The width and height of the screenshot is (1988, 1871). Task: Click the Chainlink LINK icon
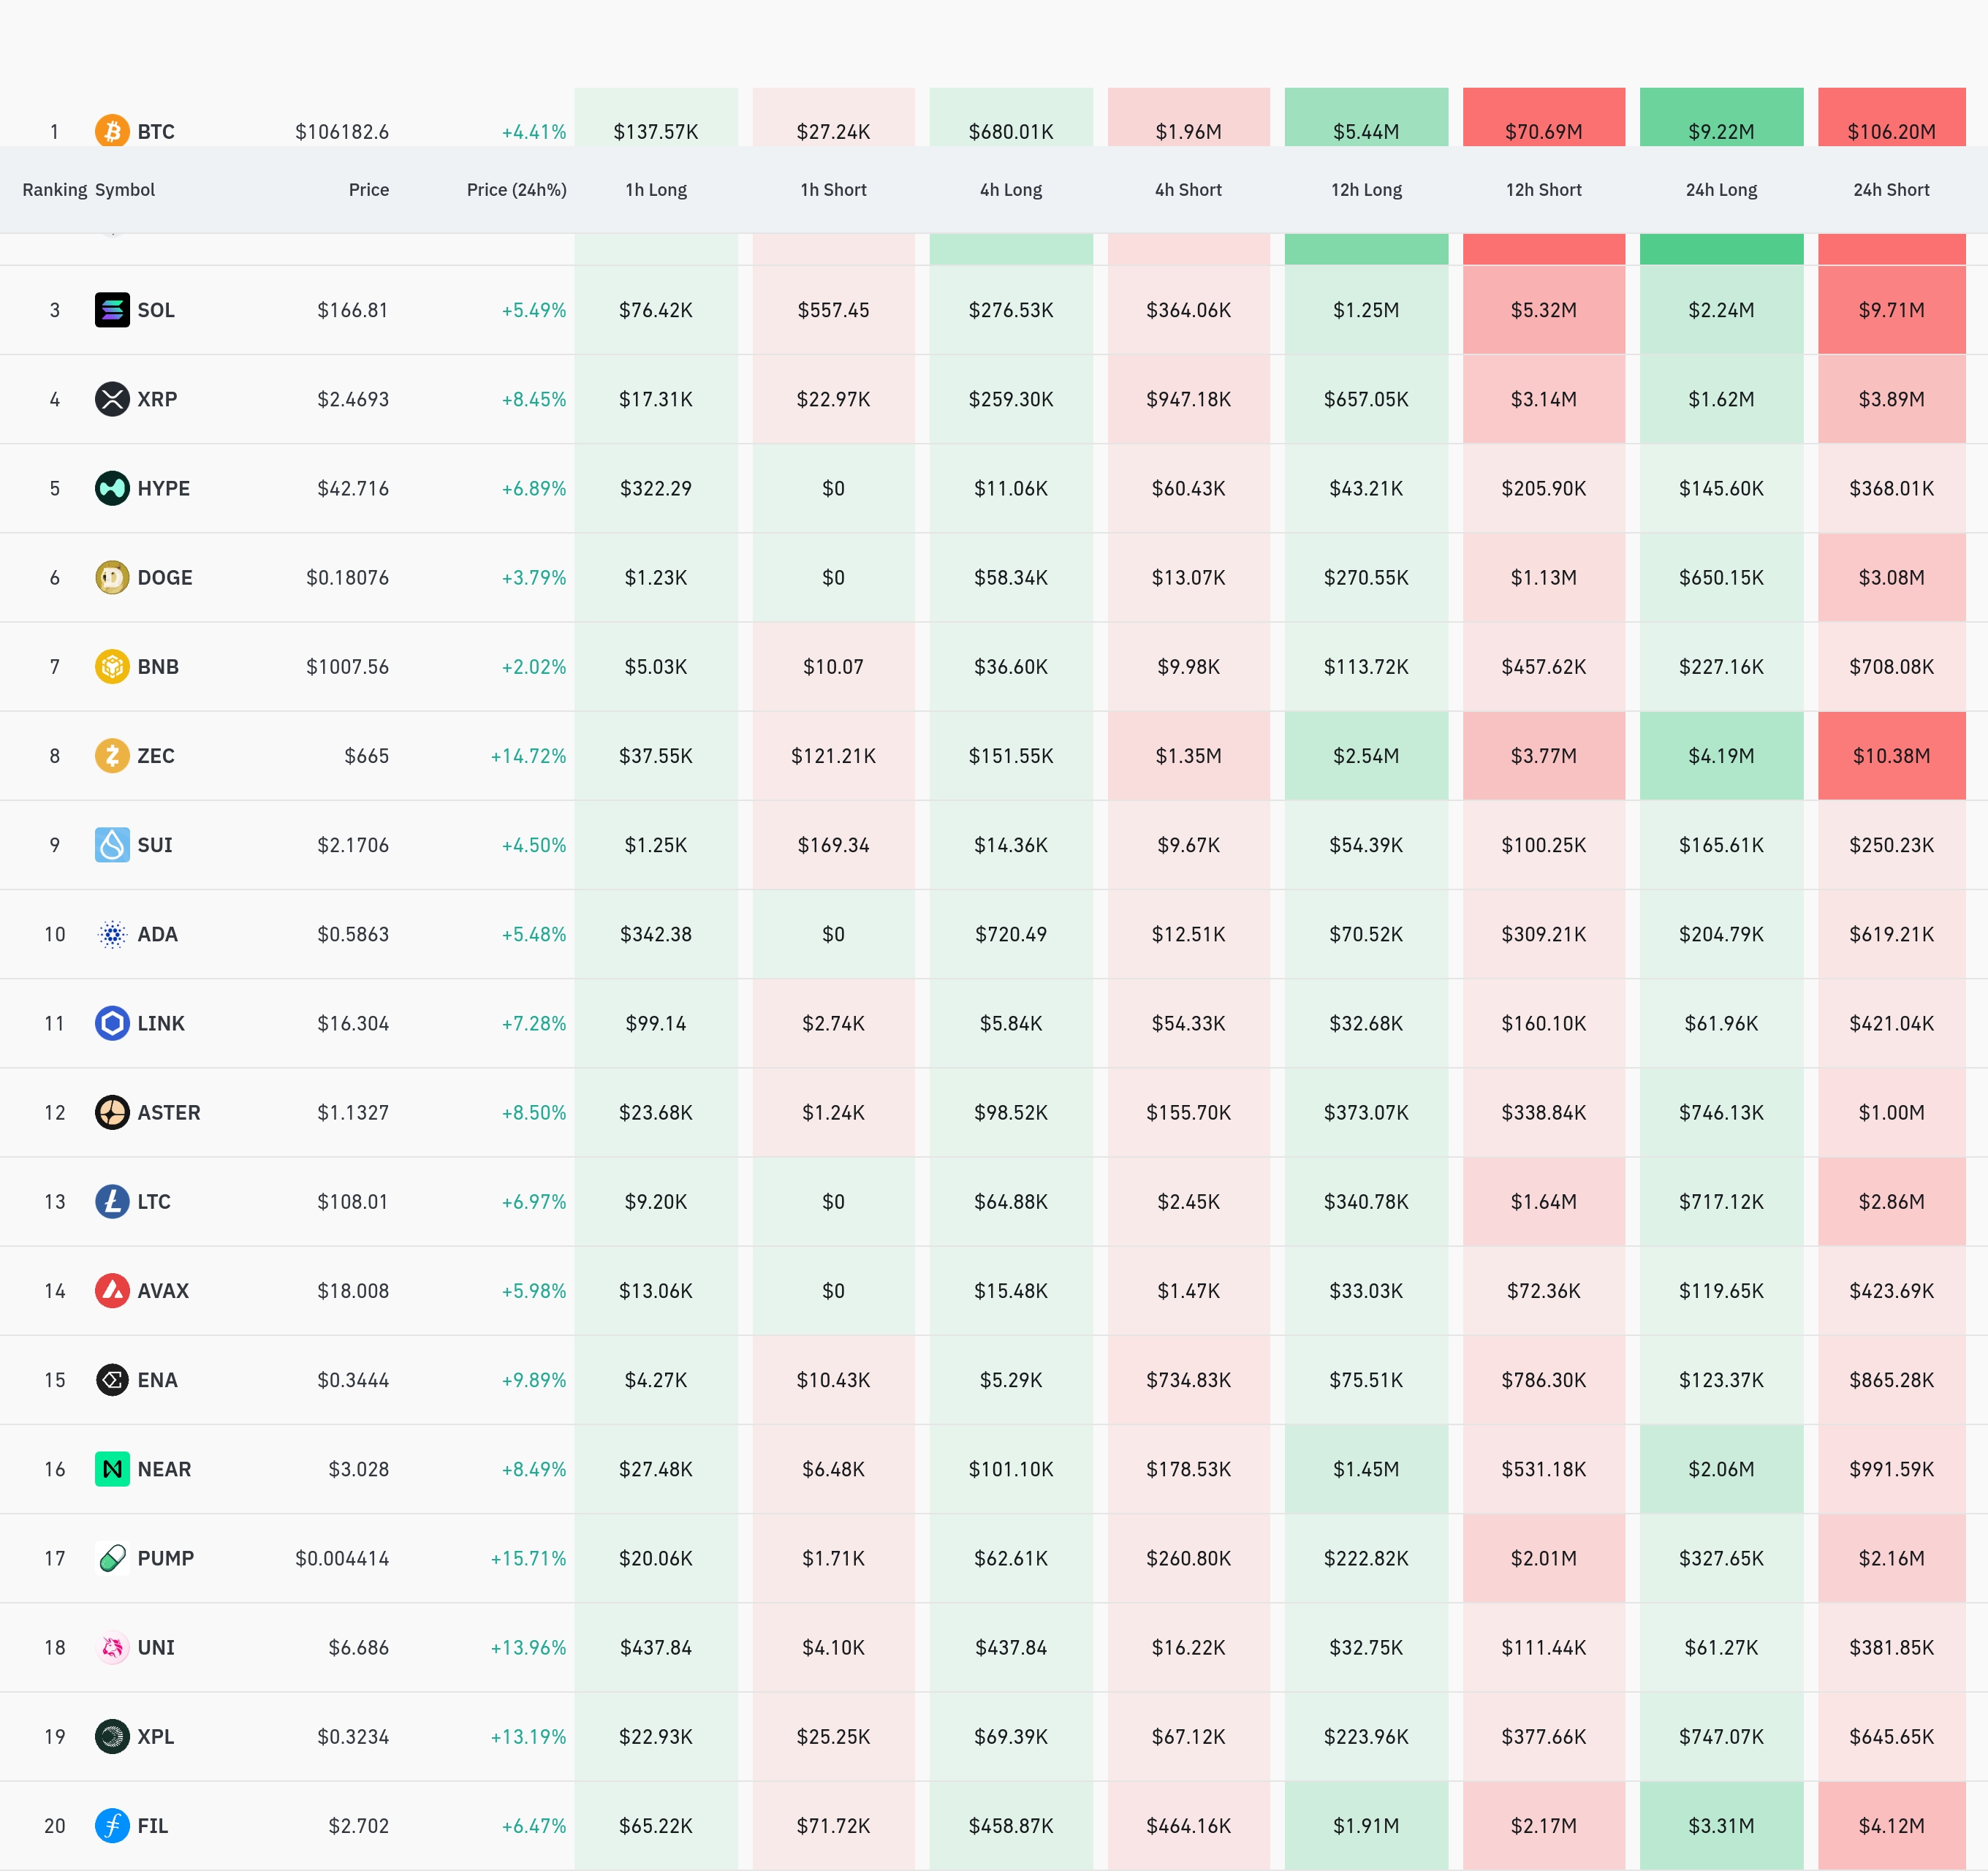coord(112,1023)
